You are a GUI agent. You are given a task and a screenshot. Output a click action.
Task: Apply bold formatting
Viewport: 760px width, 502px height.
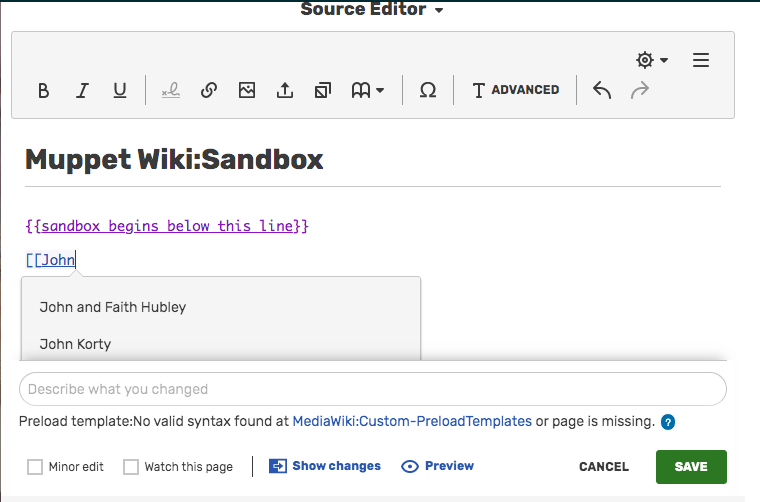[x=43, y=90]
